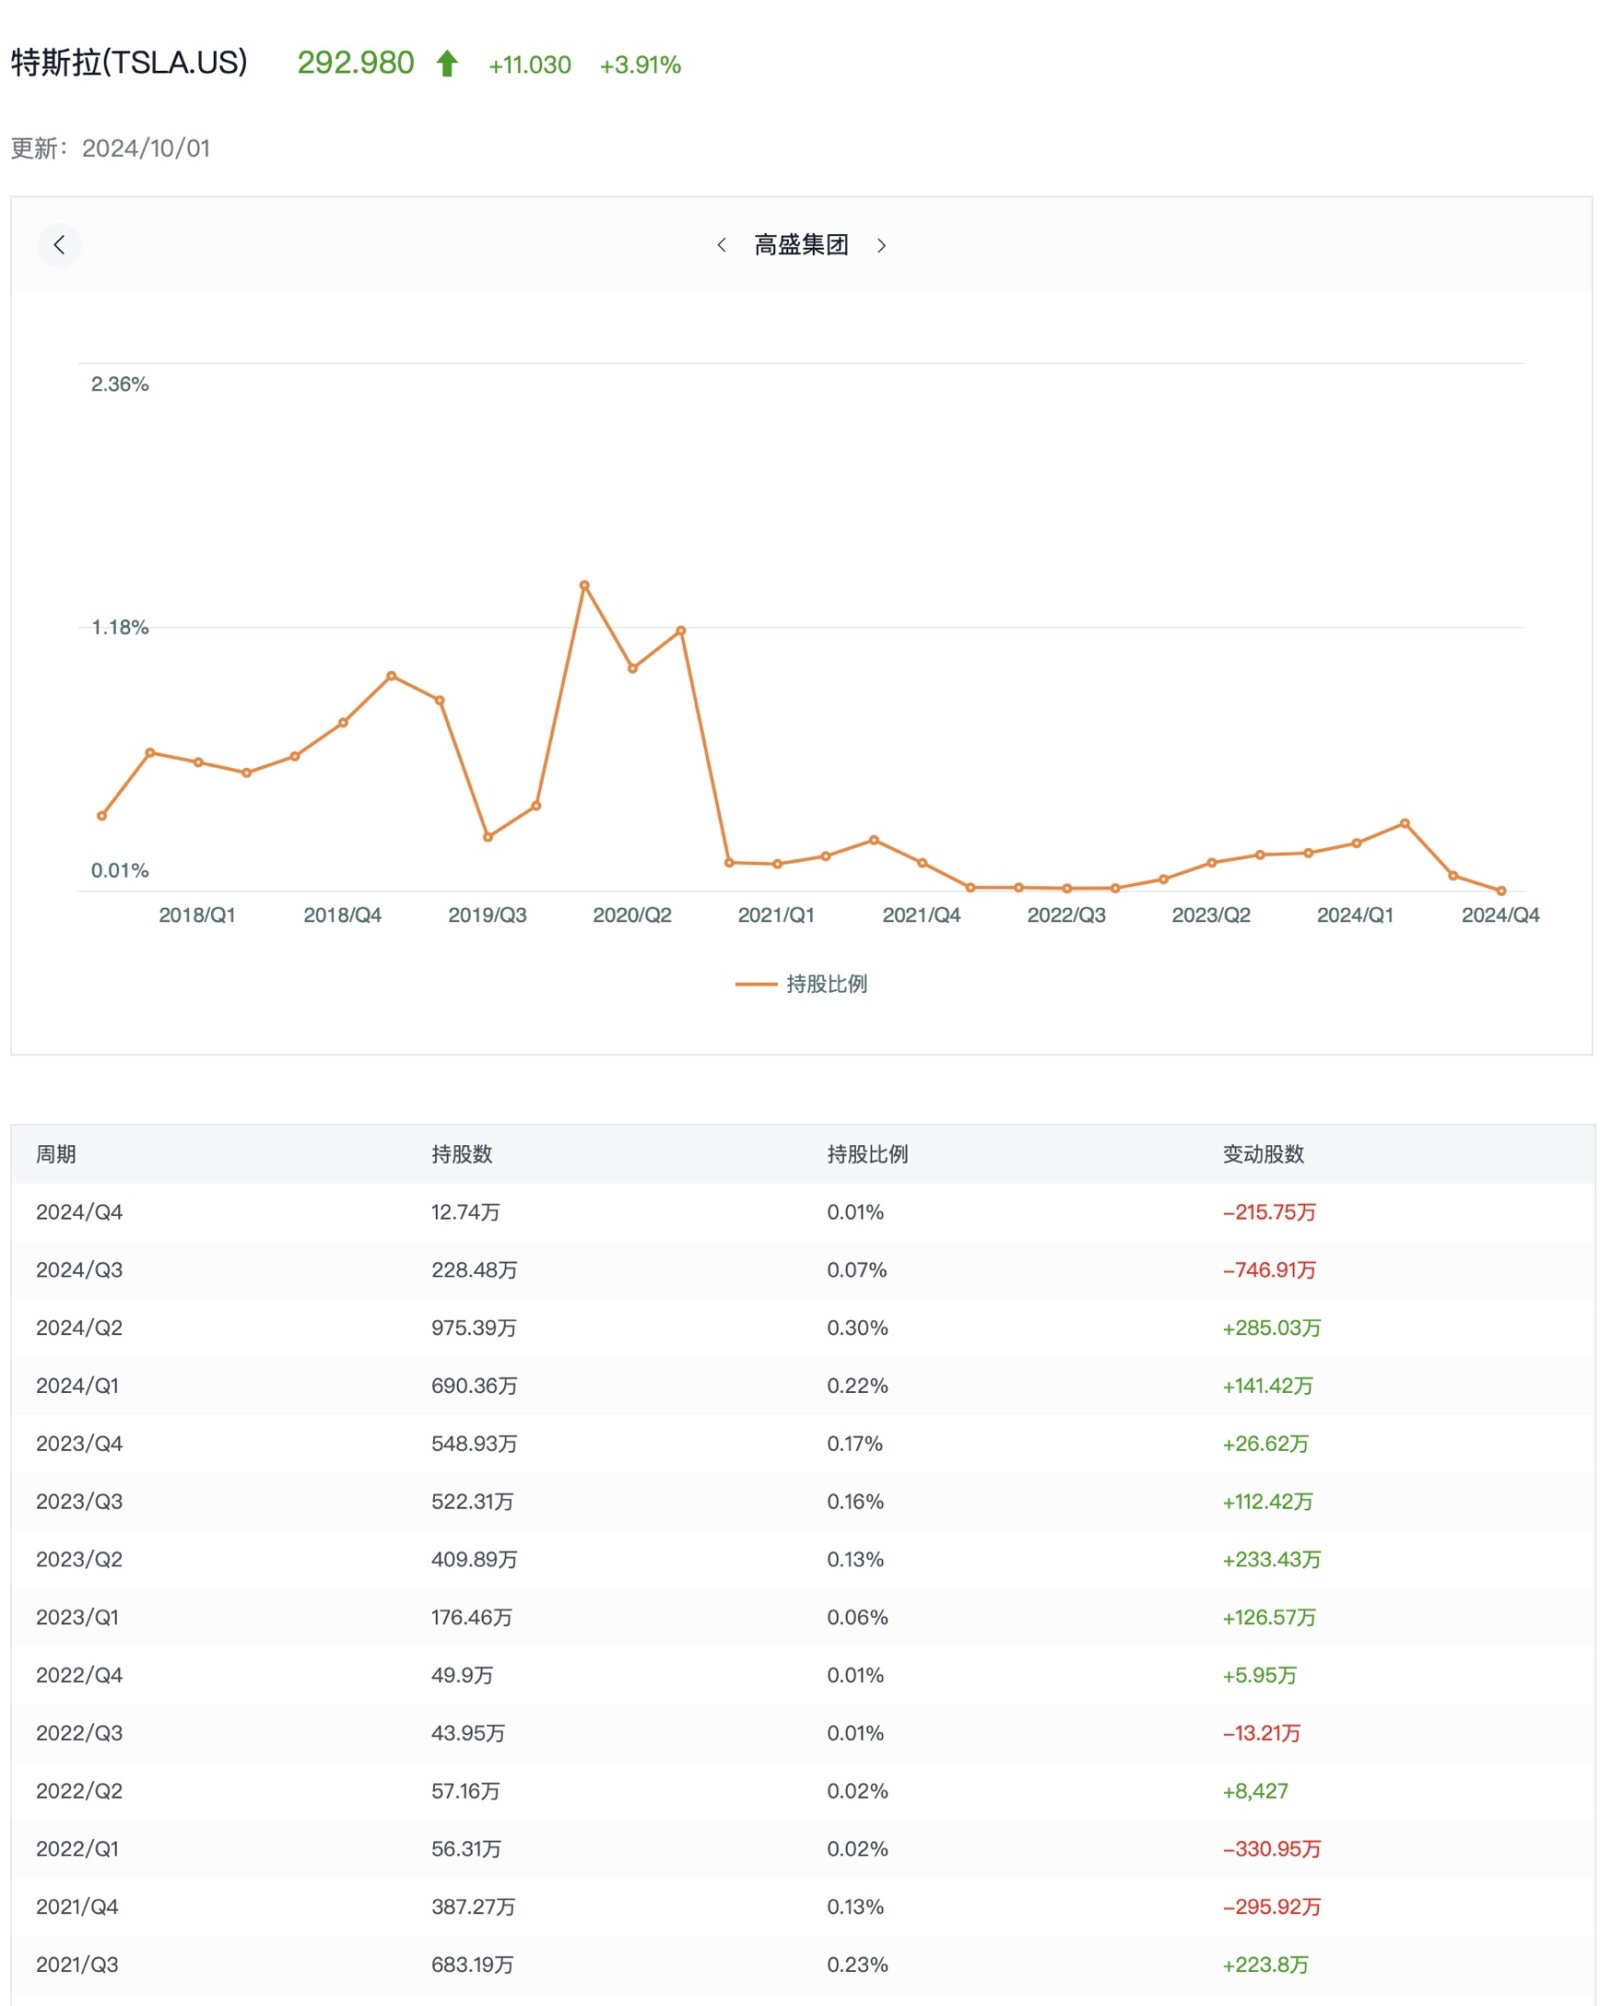Select the 2022/Q3 period row cell
The width and height of the screenshot is (1600, 2006).
79,1734
